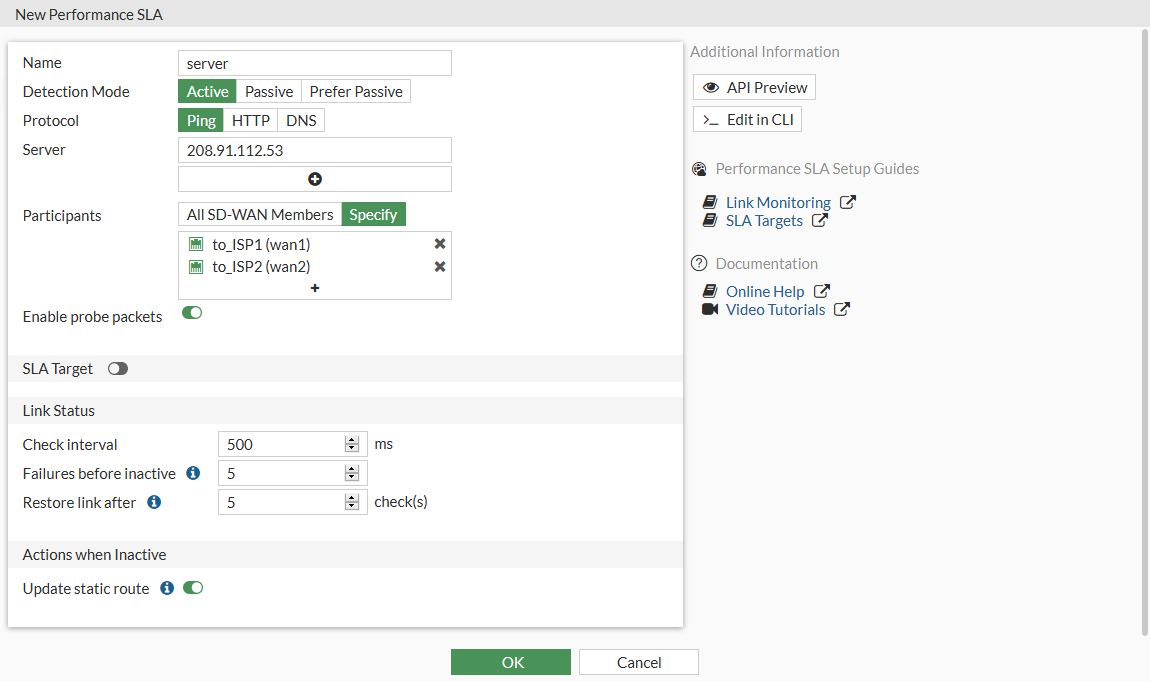The width and height of the screenshot is (1150, 681).
Task: Open the Online Help link
Action: pyautogui.click(x=765, y=291)
